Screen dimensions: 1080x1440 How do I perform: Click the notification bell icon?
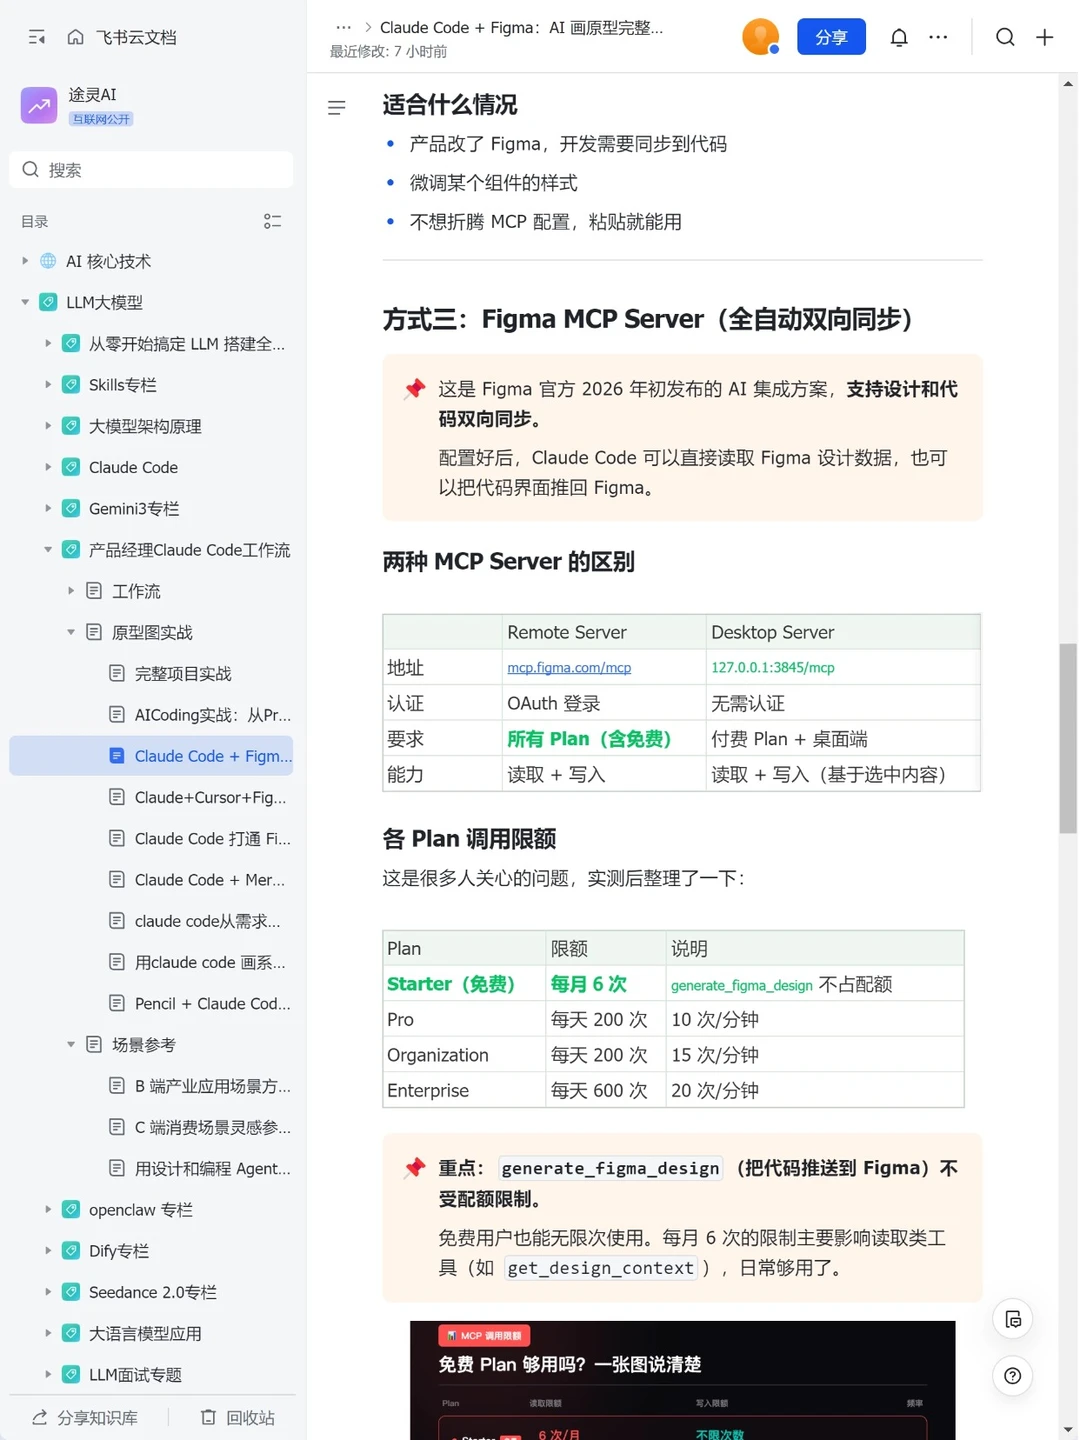899,37
